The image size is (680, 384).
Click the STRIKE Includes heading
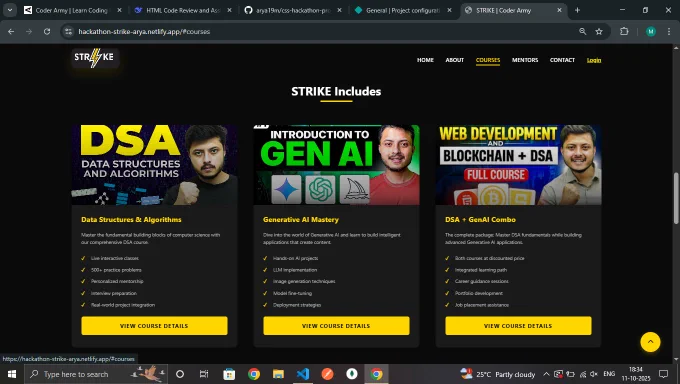click(336, 92)
